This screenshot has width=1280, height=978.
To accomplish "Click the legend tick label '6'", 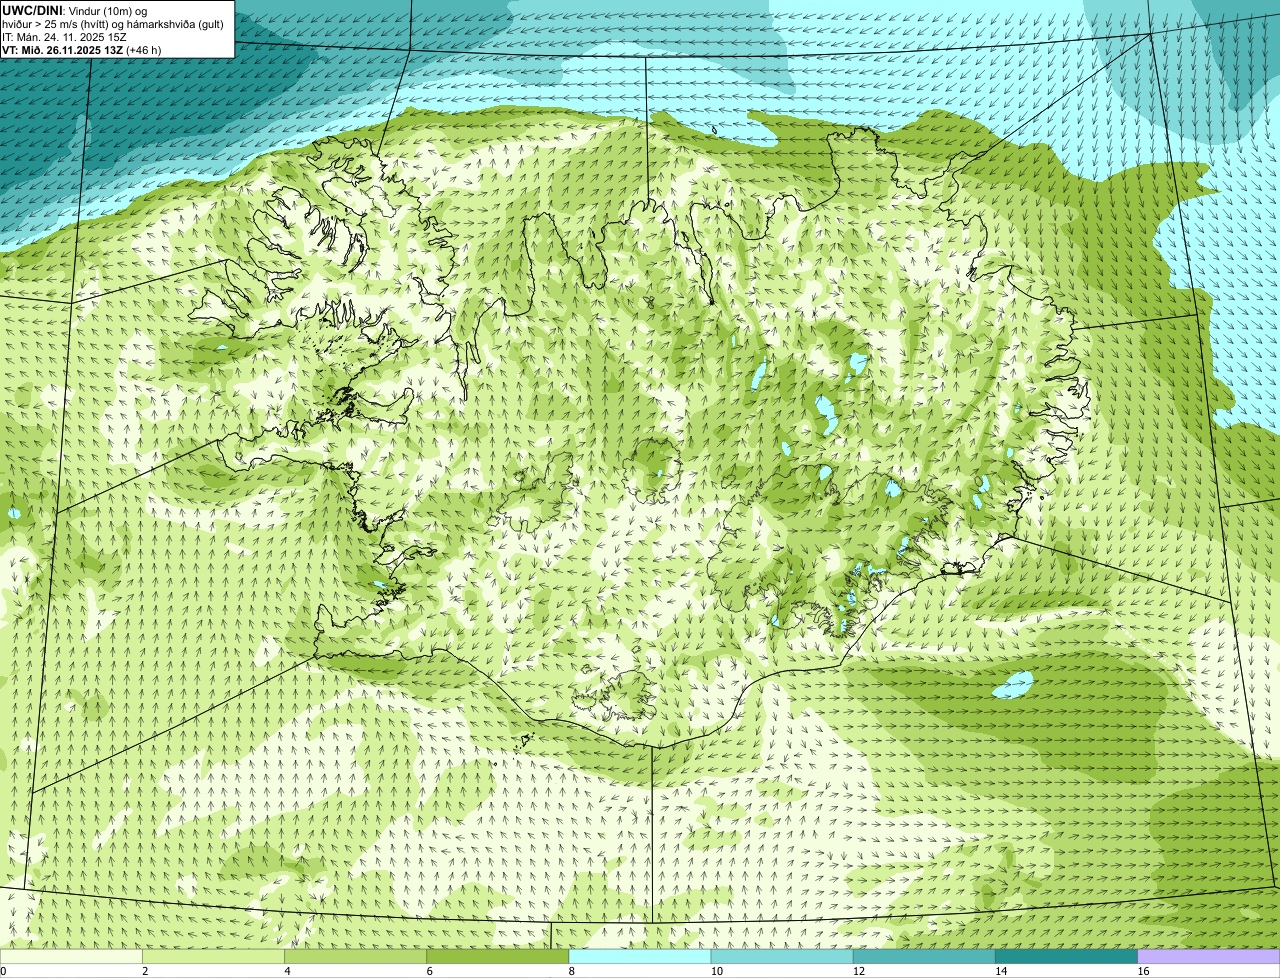I will pyautogui.click(x=430, y=971).
